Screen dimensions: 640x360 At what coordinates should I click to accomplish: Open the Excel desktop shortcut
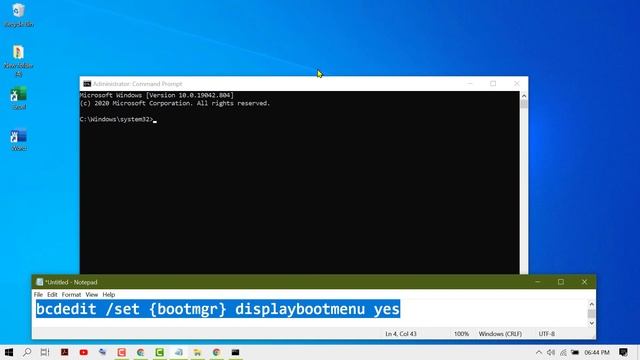[18, 98]
